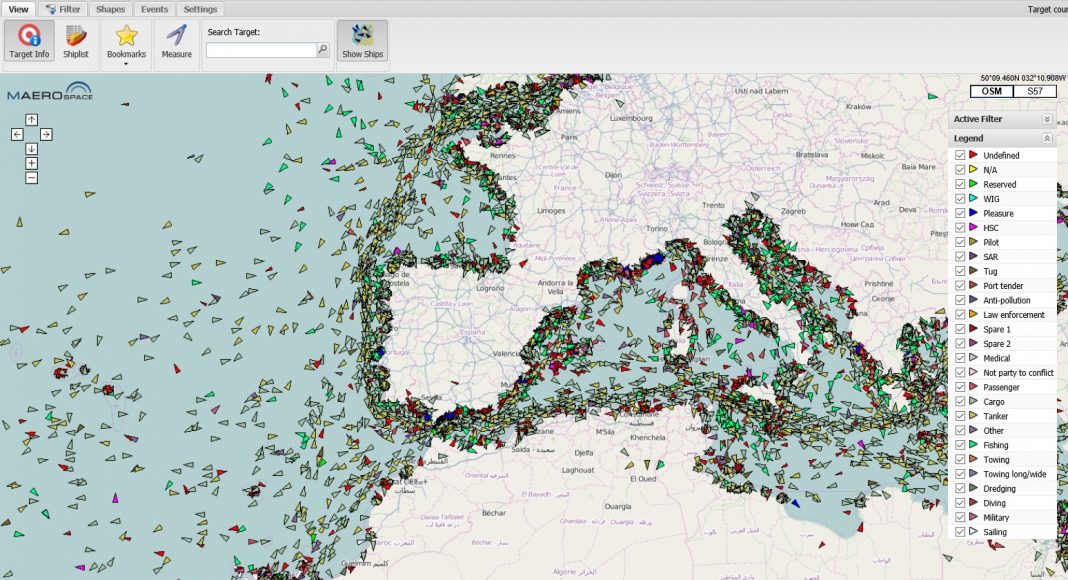
Task: Collapse the Legend panel
Action: click(x=1047, y=138)
